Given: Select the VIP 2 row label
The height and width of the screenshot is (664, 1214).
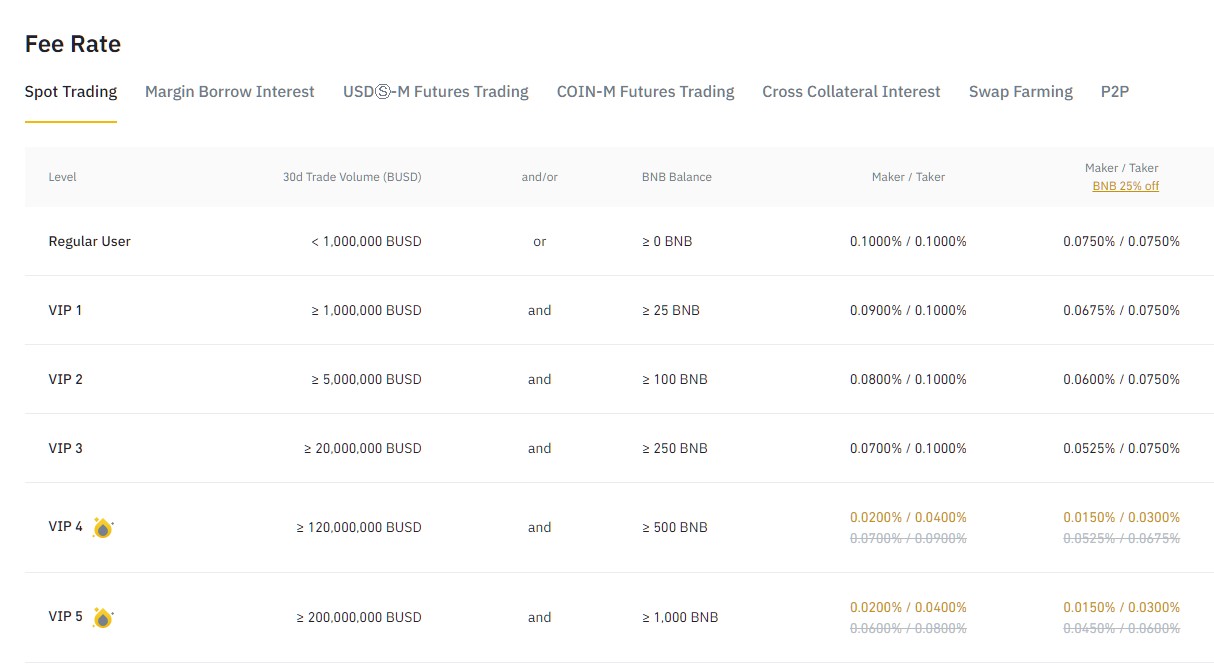Looking at the screenshot, I should (66, 379).
